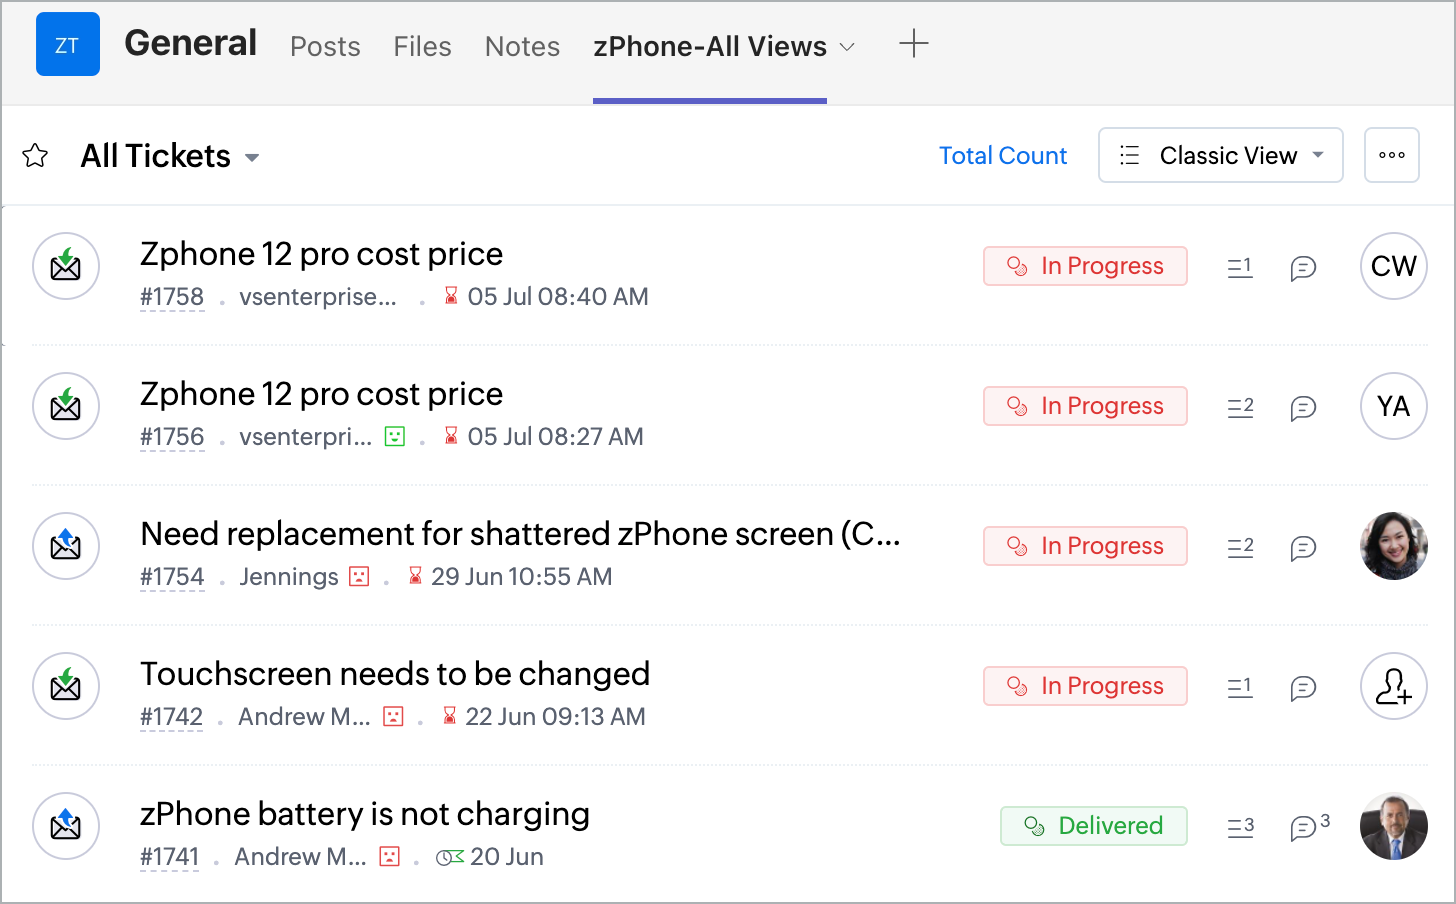The width and height of the screenshot is (1456, 904).
Task: Expand zPhone-All Views tab chevron
Action: click(x=847, y=47)
